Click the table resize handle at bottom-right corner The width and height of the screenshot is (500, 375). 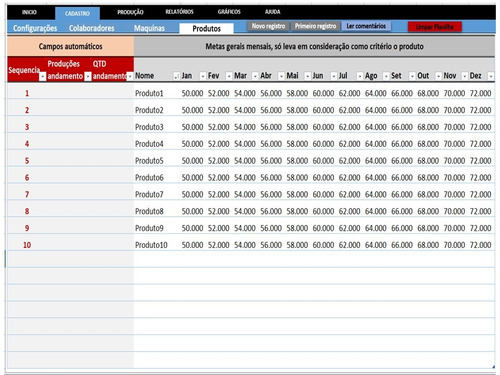coord(493,367)
